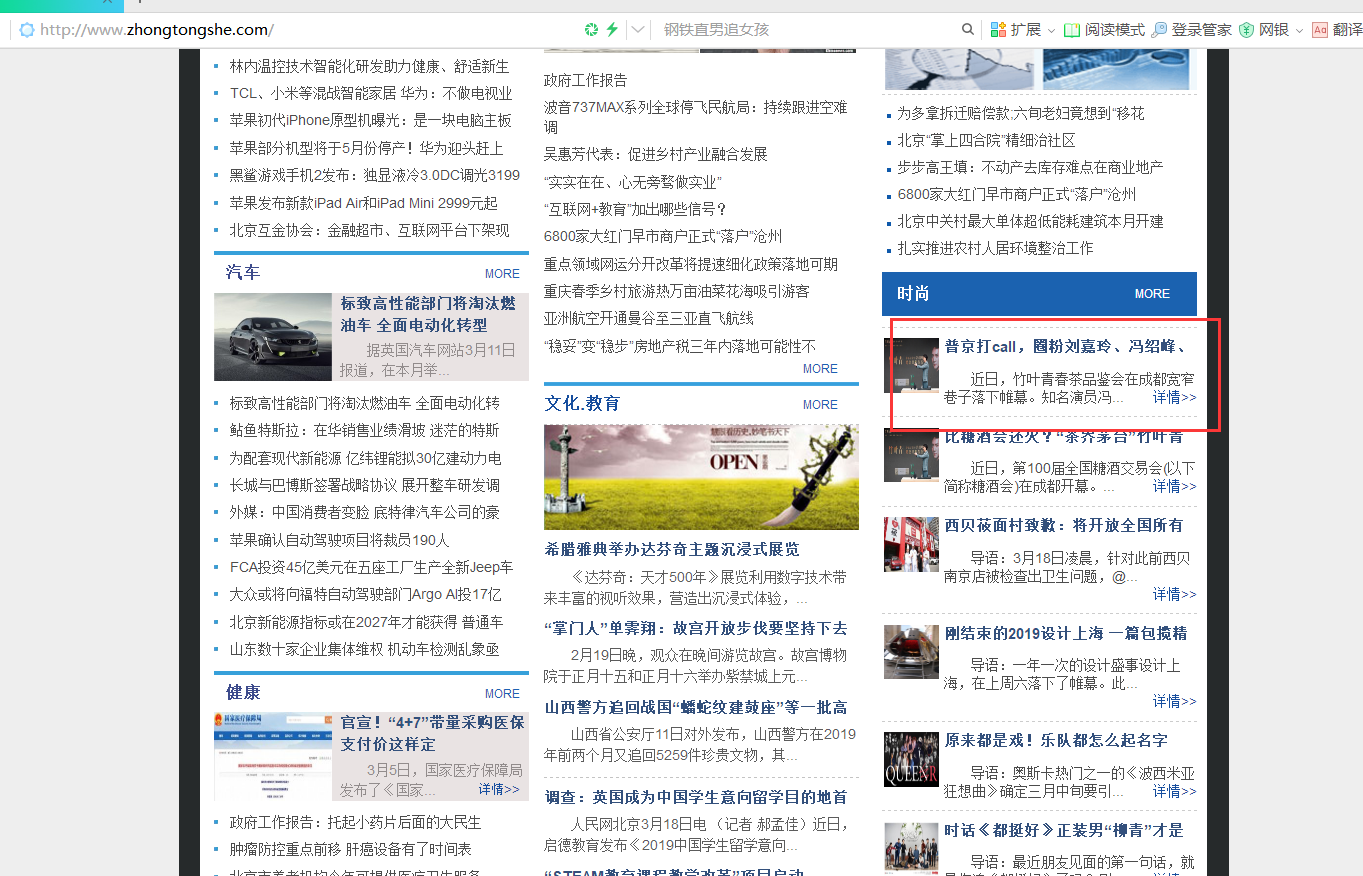Open 亚洲航空开通曼谷至三亚直飞航线

(649, 318)
